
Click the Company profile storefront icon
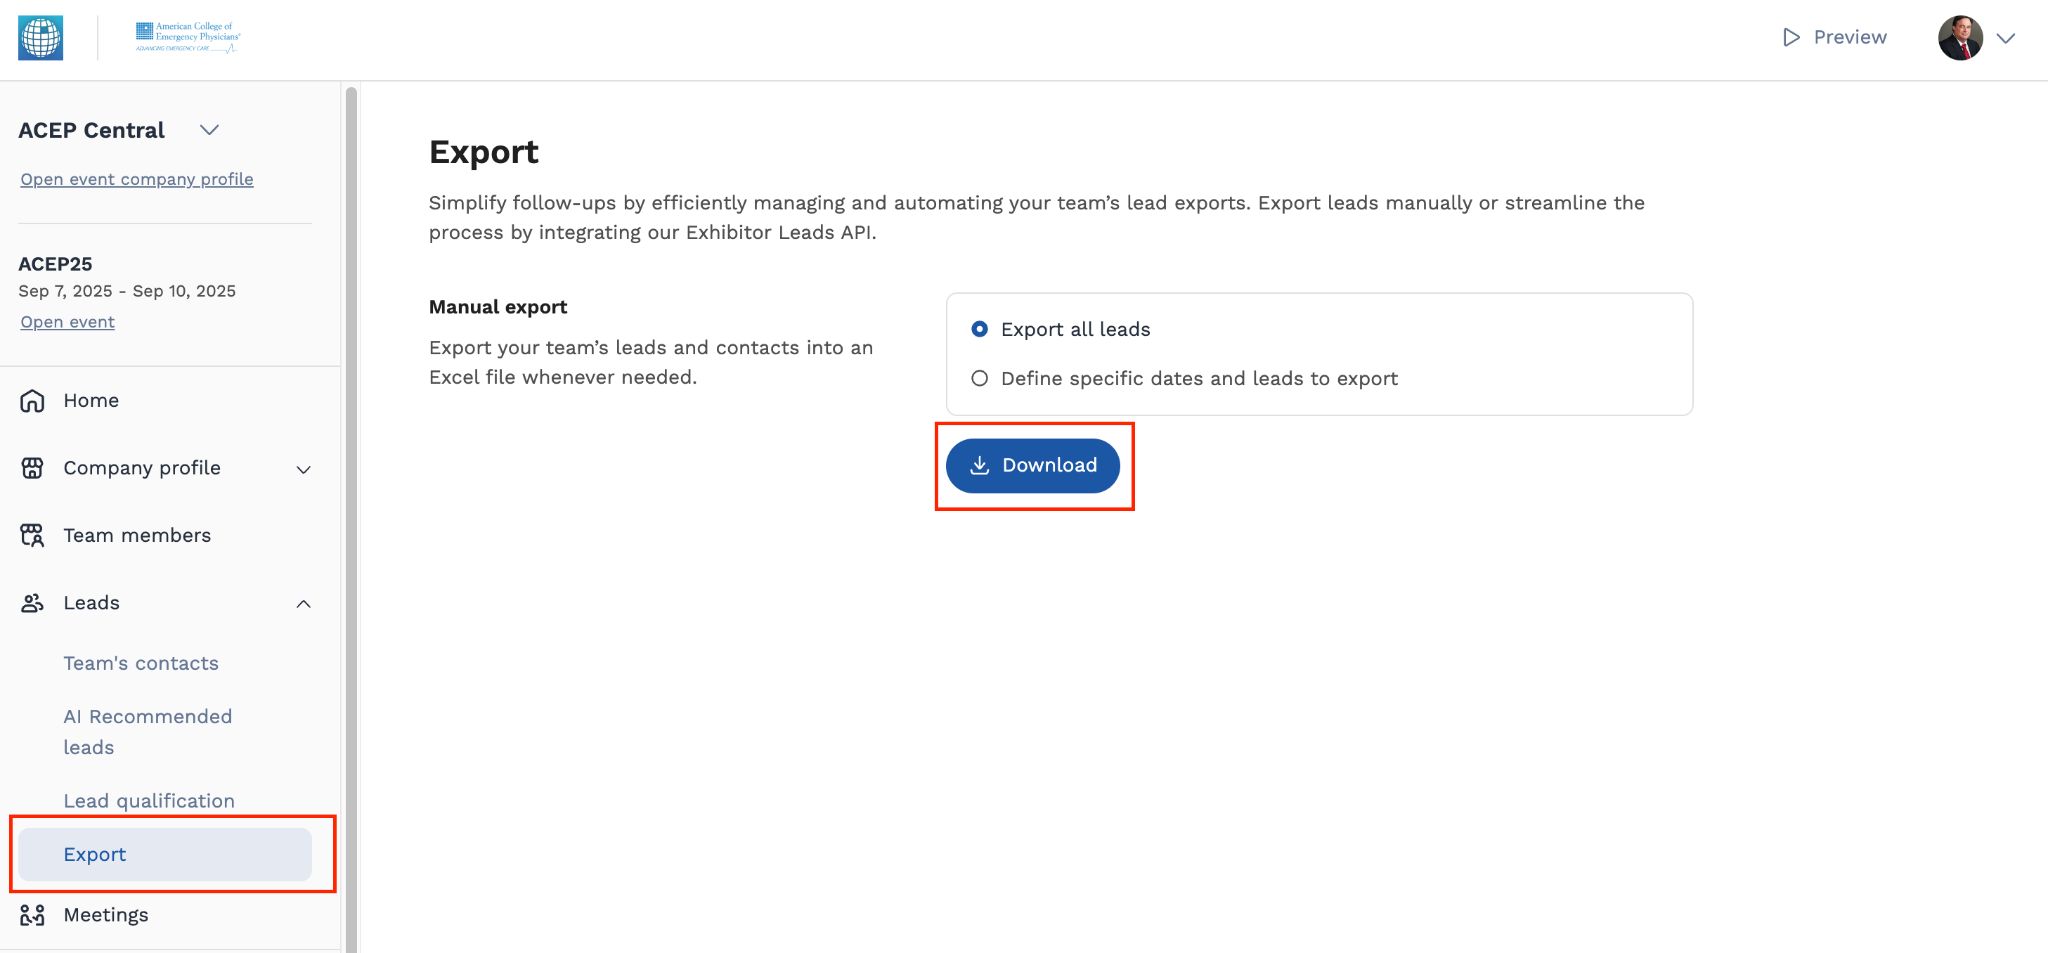pyautogui.click(x=32, y=467)
